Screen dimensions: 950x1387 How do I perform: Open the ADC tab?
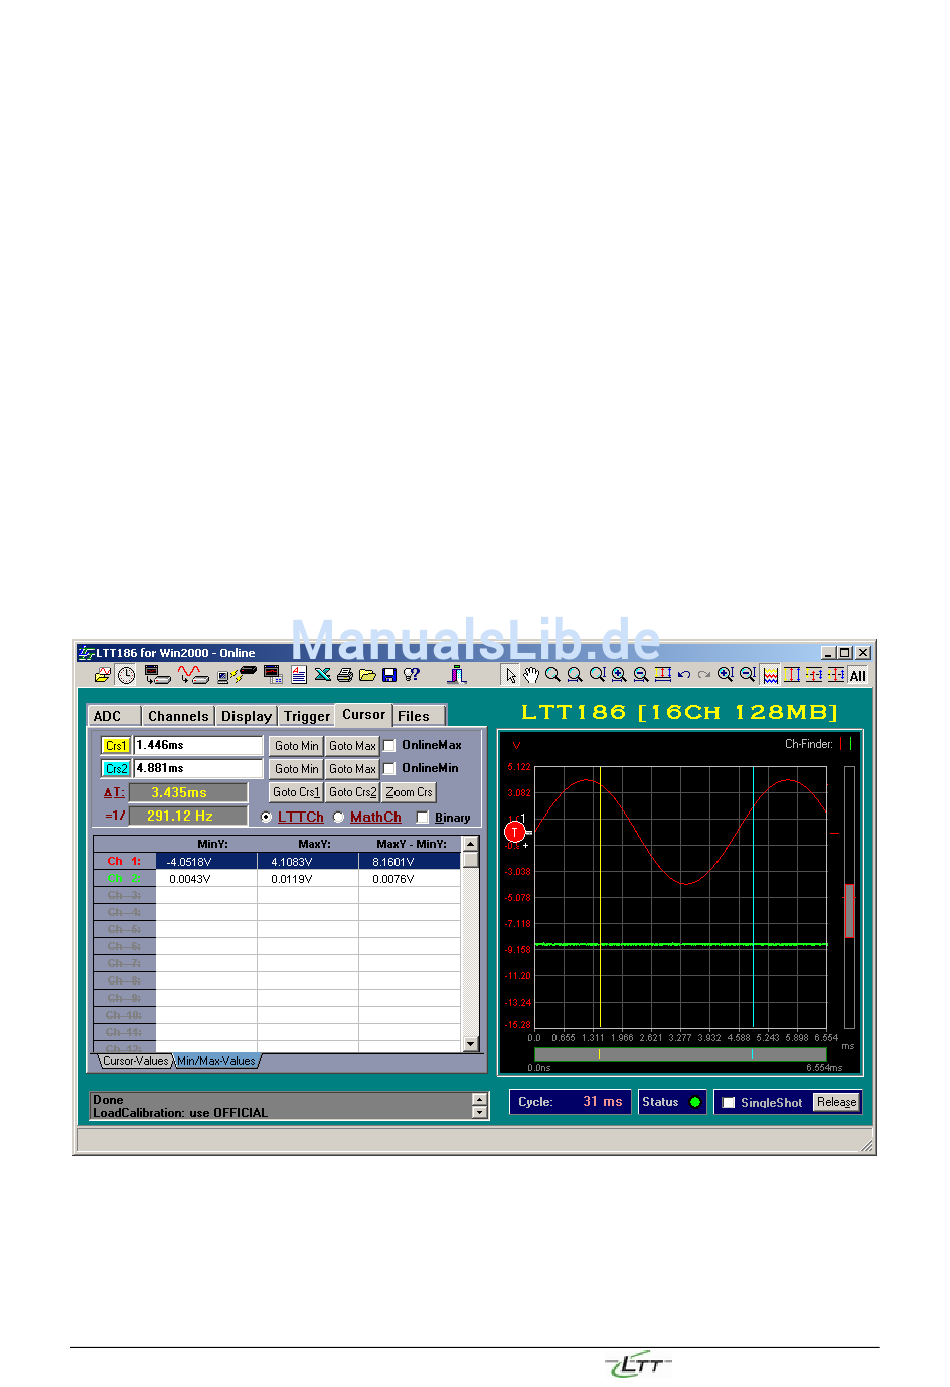pyautogui.click(x=114, y=716)
